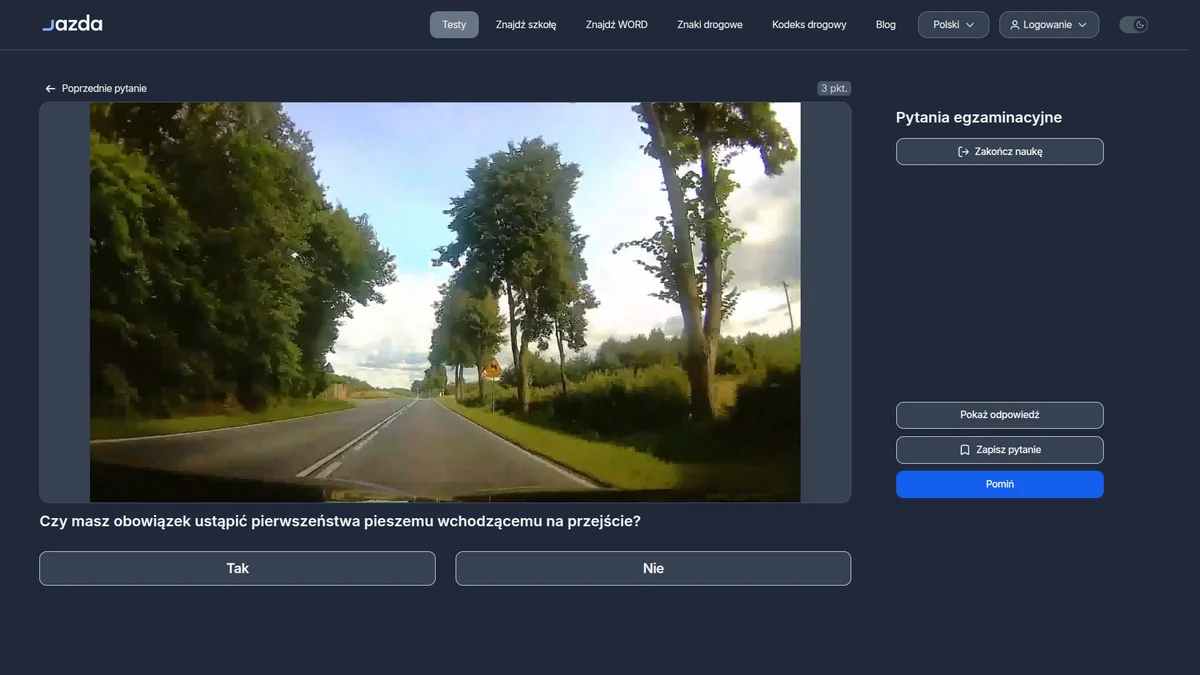
Task: Click the user icon beside Logowanie
Action: click(x=1015, y=25)
